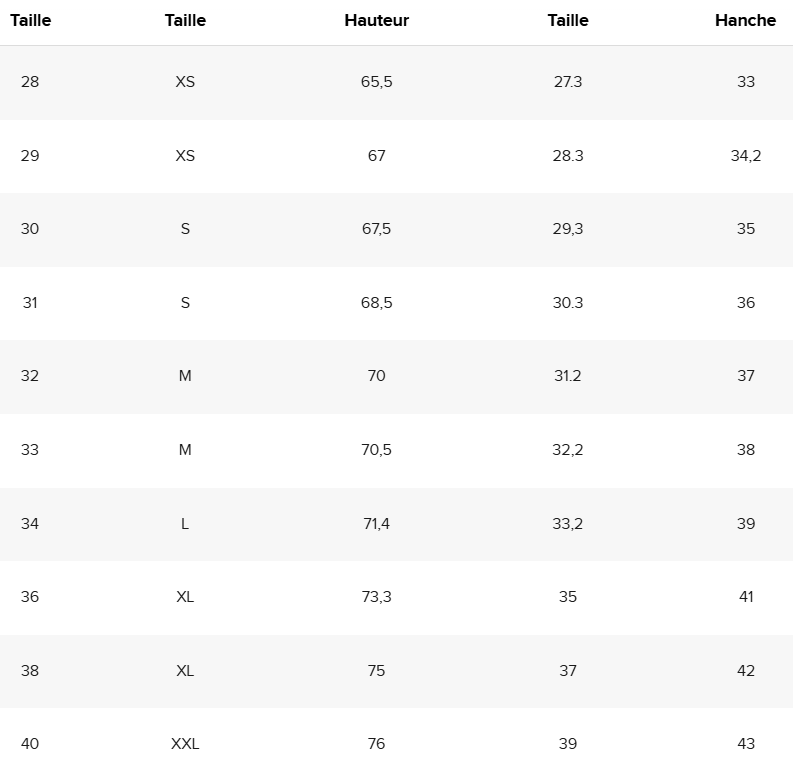Select the waist value 33,2
The image size is (793, 774).
(567, 524)
